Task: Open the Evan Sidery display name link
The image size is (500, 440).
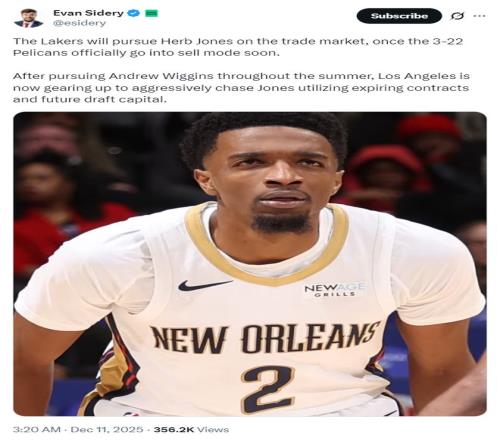Action: (x=88, y=13)
